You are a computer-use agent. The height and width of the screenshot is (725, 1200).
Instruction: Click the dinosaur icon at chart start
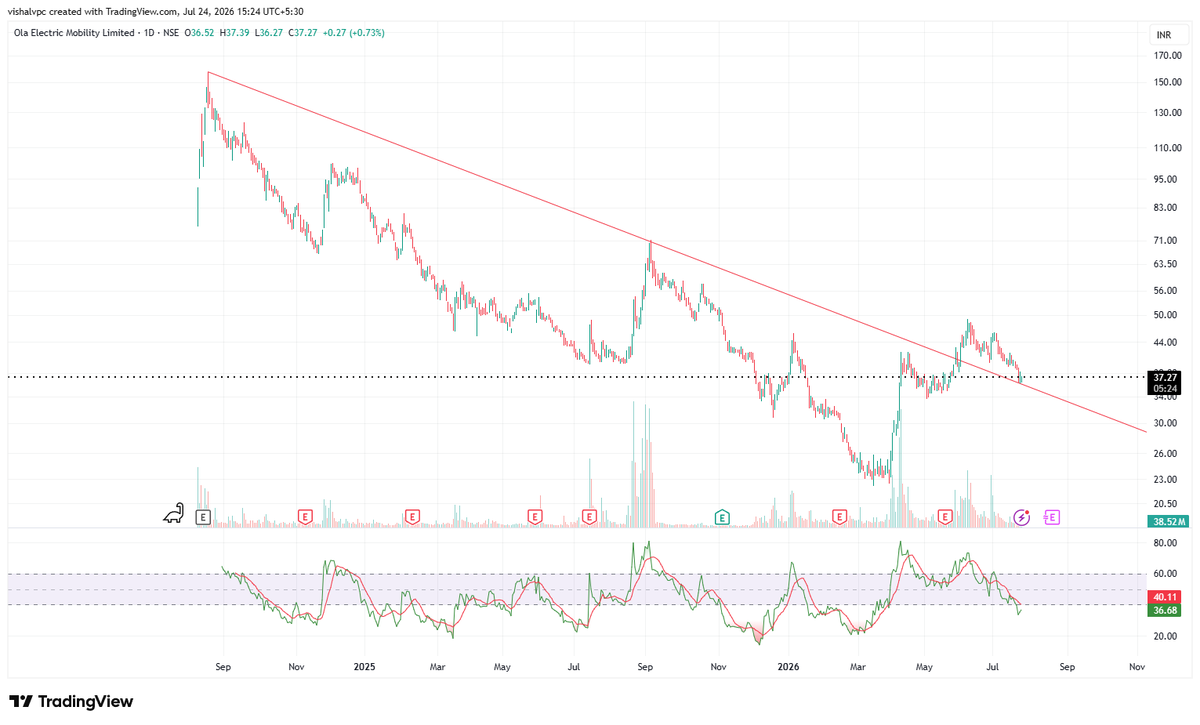pyautogui.click(x=175, y=514)
